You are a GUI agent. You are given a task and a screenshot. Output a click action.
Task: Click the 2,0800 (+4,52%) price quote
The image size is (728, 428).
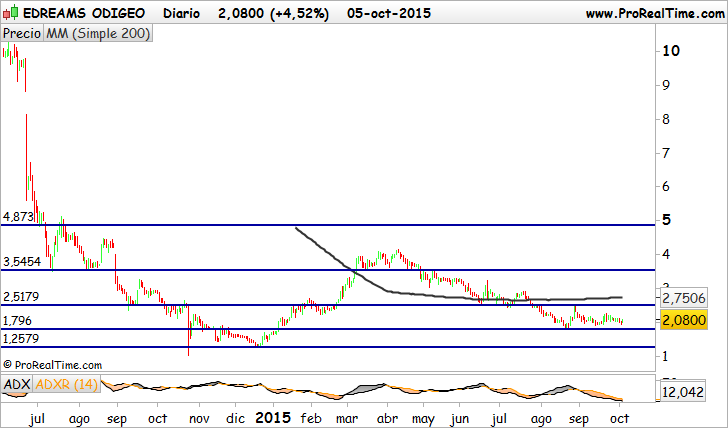[x=273, y=13]
